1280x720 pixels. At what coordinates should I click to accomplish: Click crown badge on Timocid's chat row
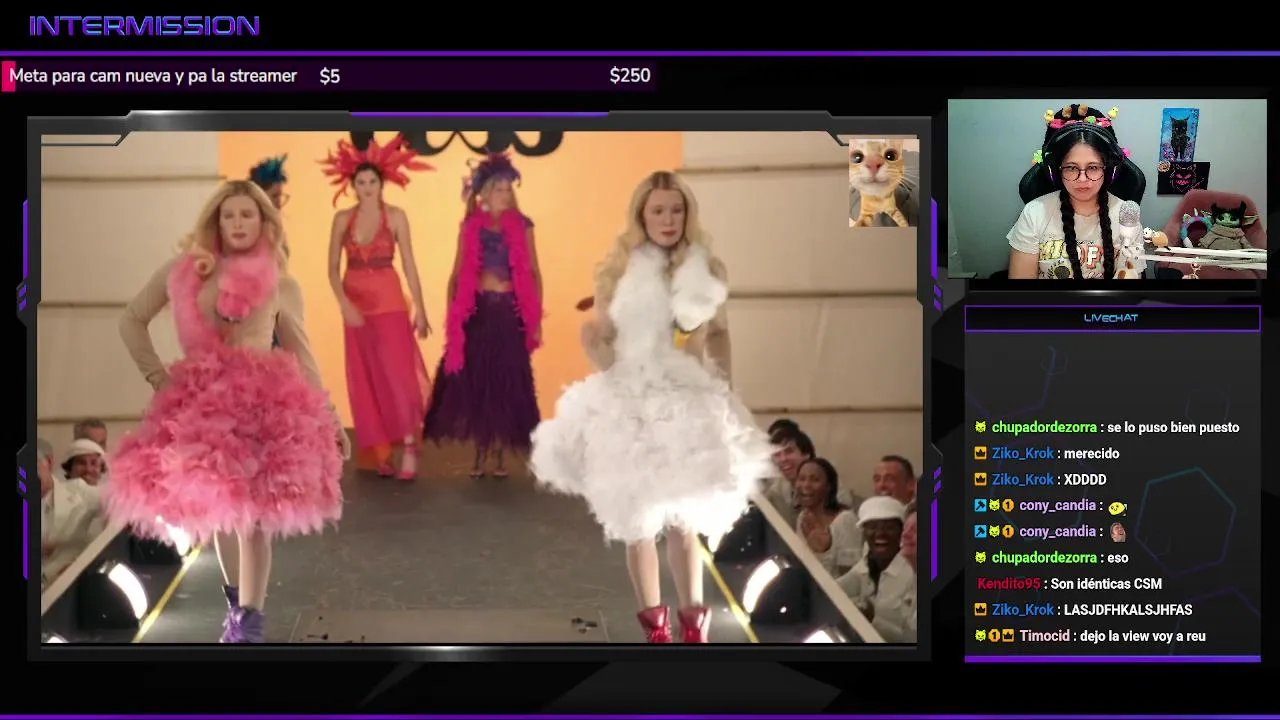point(1008,636)
